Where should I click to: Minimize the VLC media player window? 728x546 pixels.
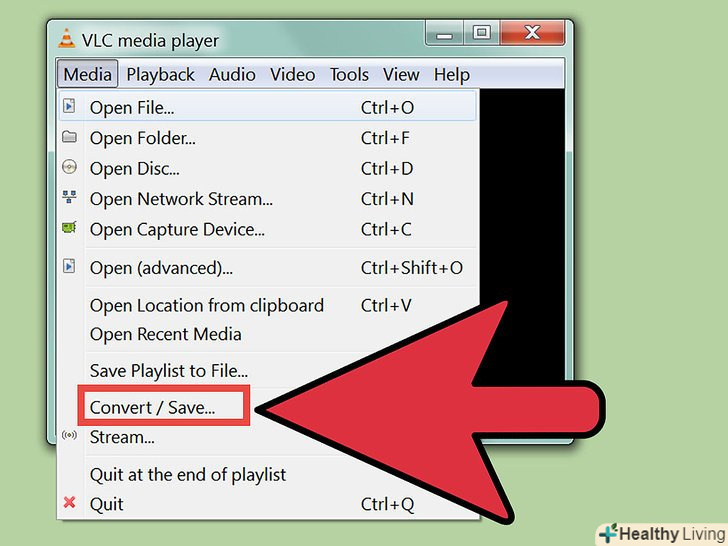click(x=444, y=32)
